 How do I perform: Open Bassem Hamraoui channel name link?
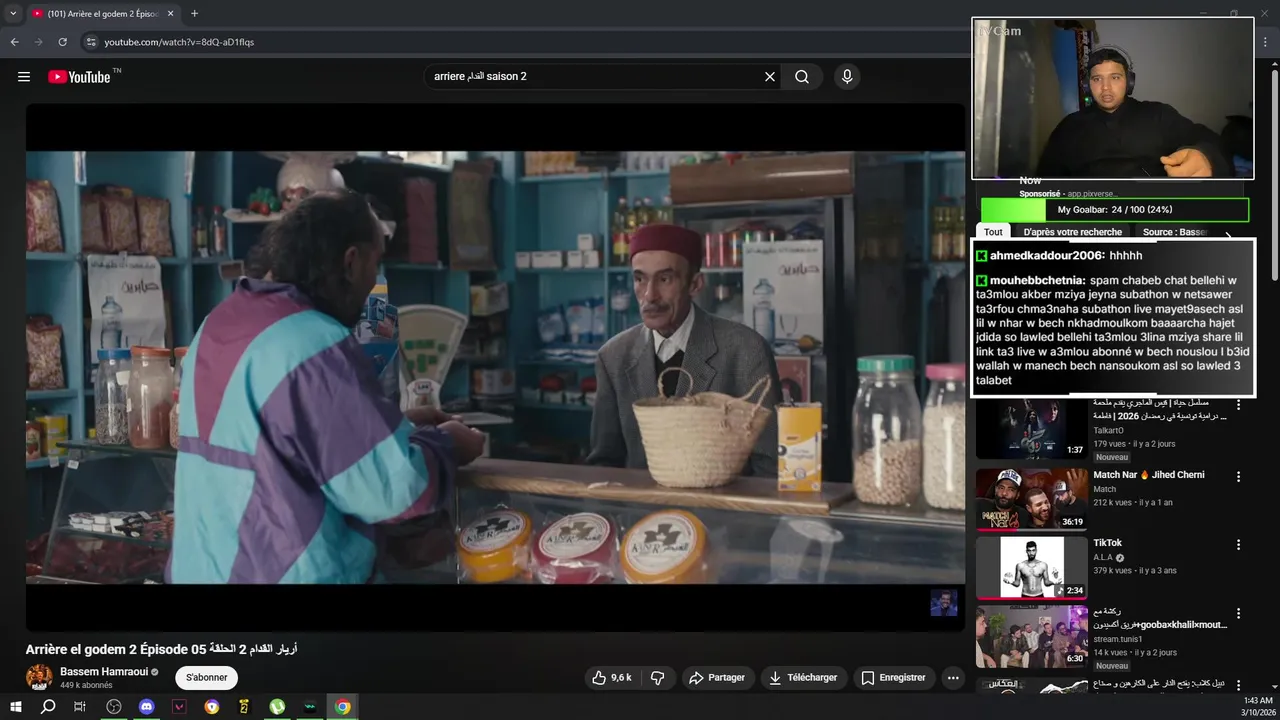103,672
